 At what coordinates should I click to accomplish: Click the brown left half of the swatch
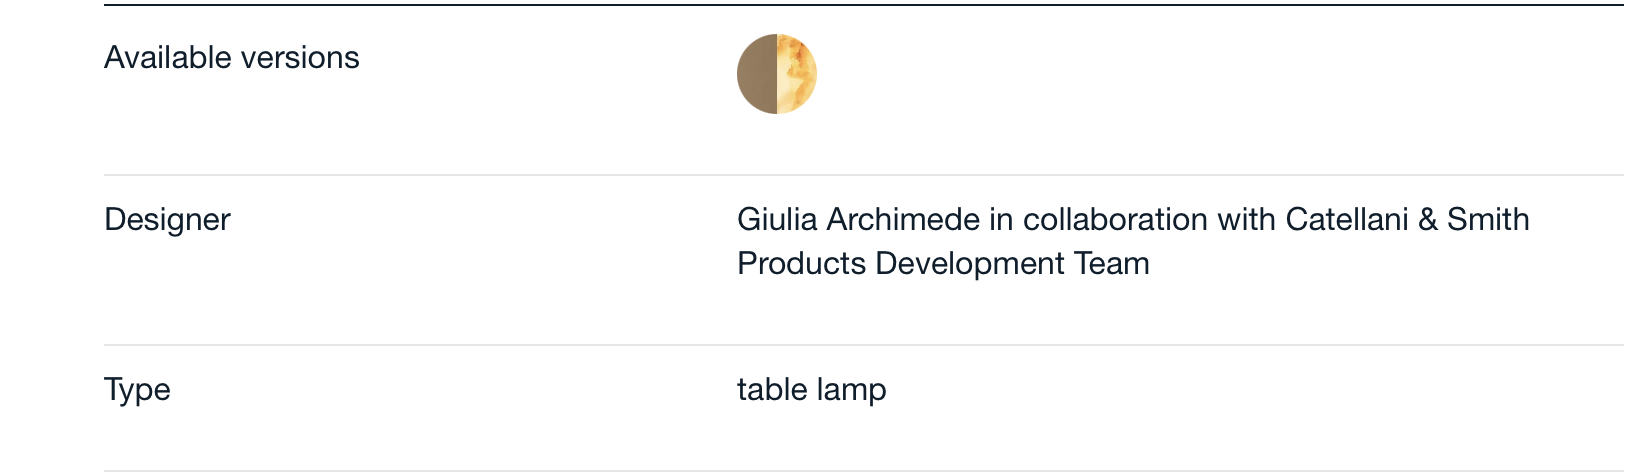(x=757, y=74)
